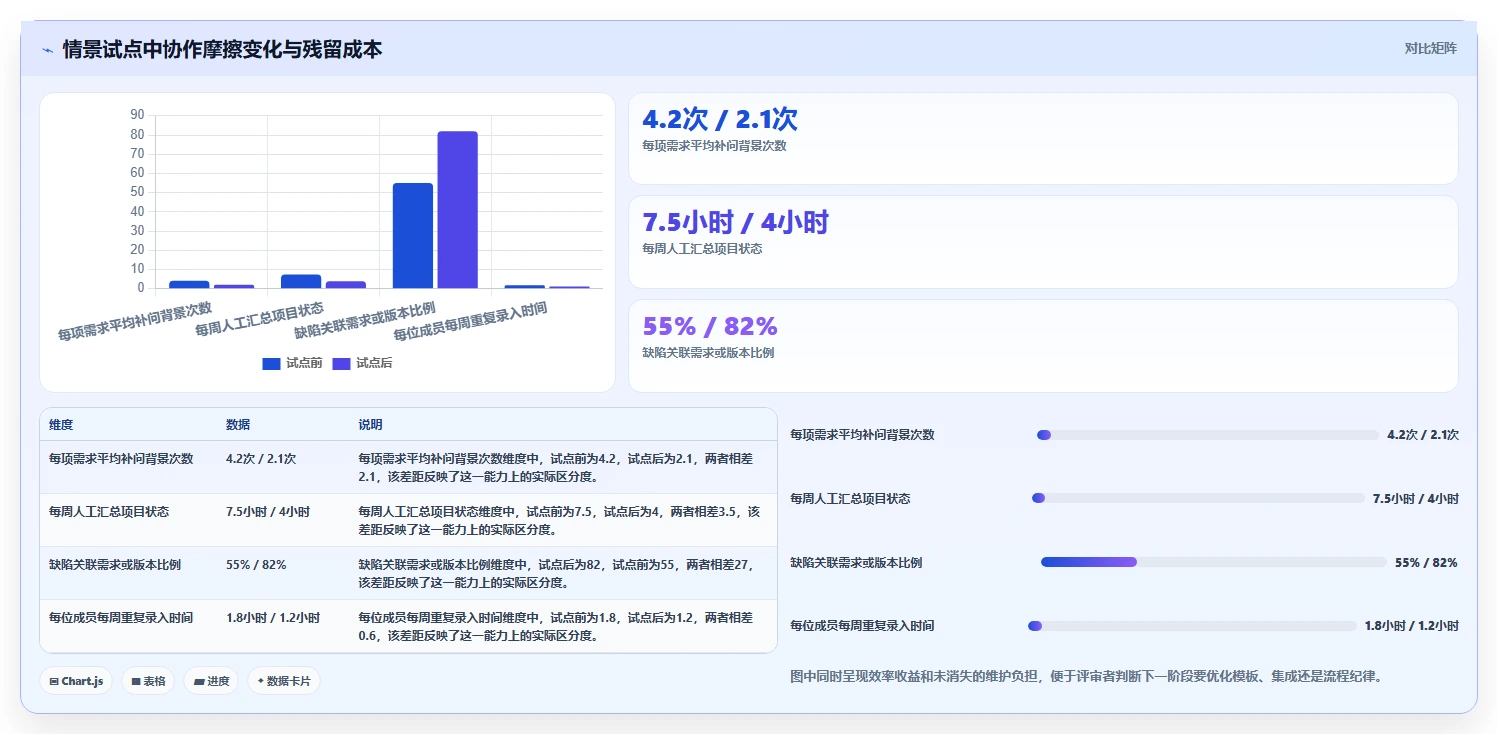Click the progress value 55% / 82%

(x=1426, y=563)
